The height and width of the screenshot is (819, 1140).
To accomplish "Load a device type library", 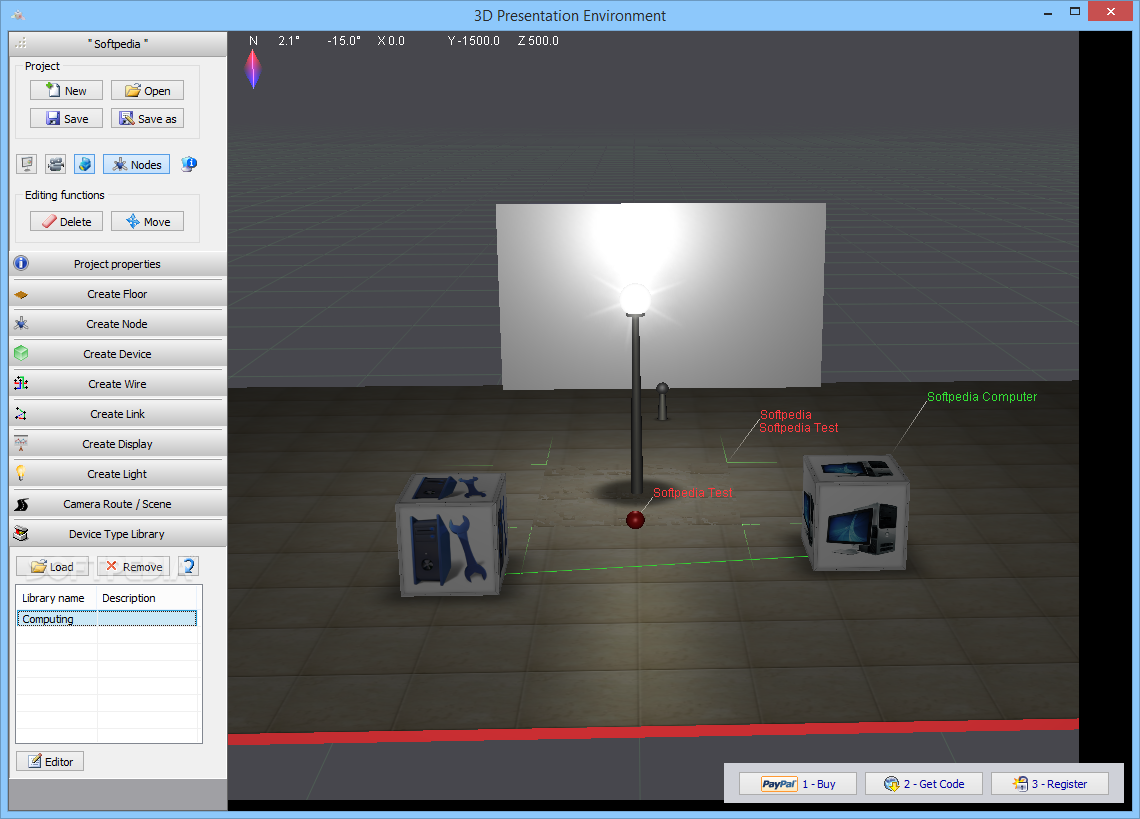I will (x=52, y=566).
